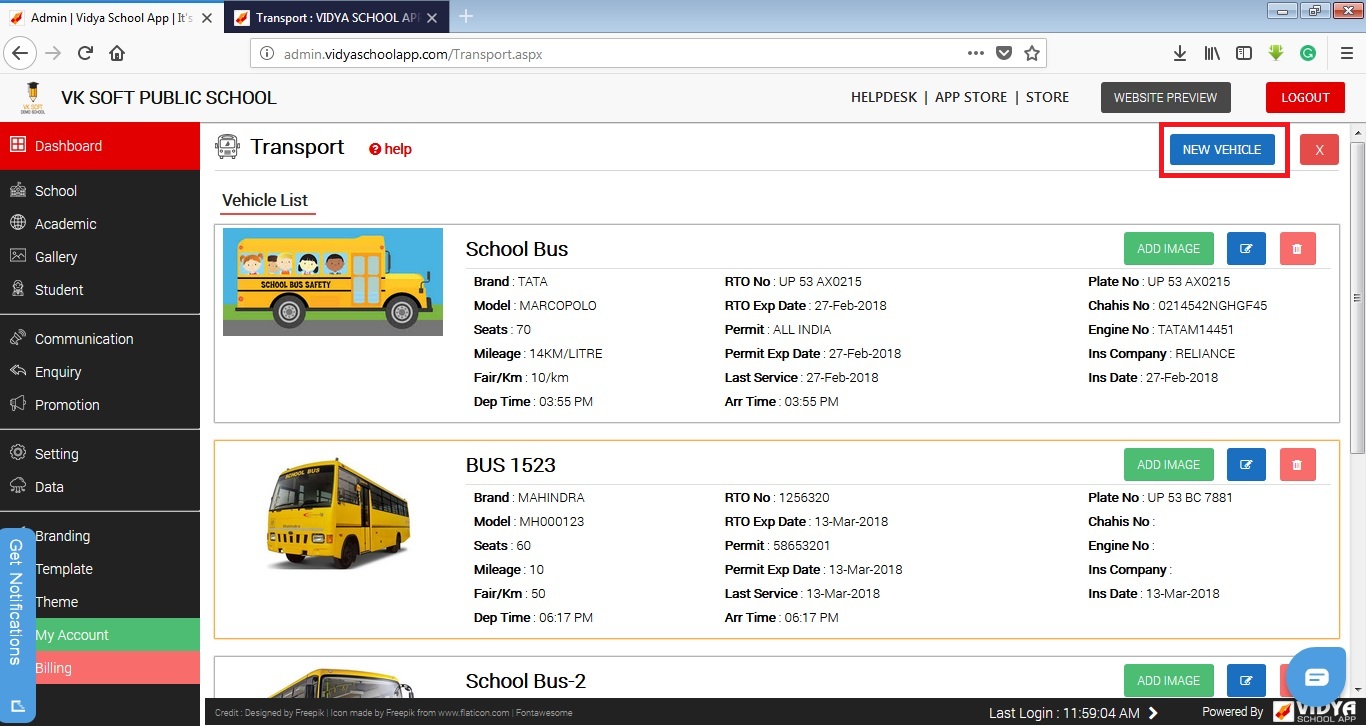Add image to BUS 1523
This screenshot has height=726, width=1366.
(x=1168, y=465)
